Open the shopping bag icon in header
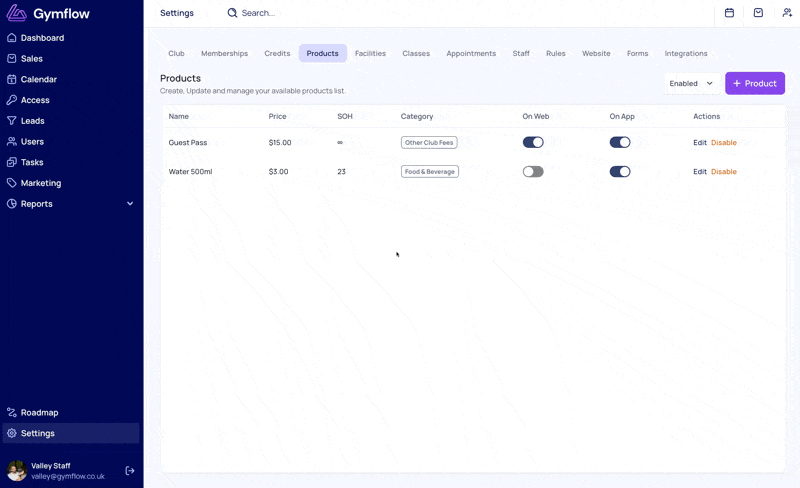 tap(758, 13)
